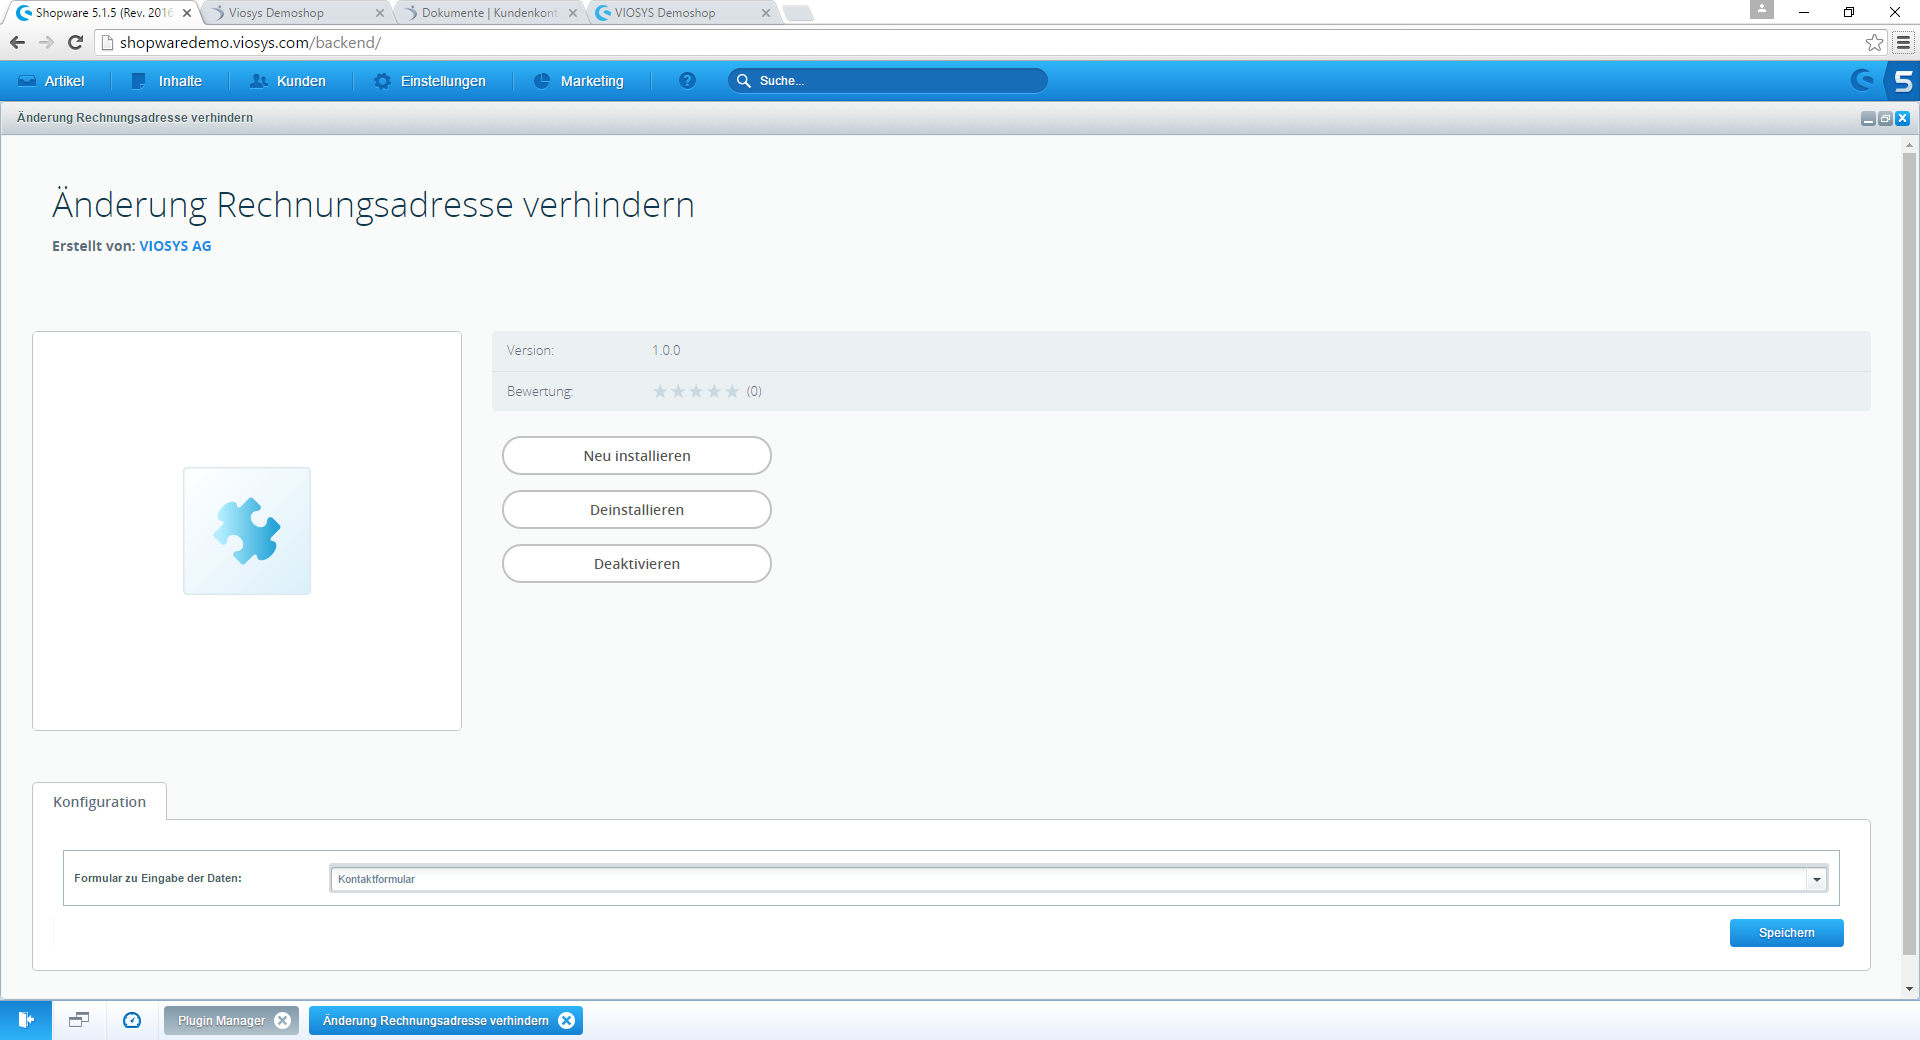1920x1040 pixels.
Task: Click the Chrome user profile icon
Action: [x=1762, y=10]
